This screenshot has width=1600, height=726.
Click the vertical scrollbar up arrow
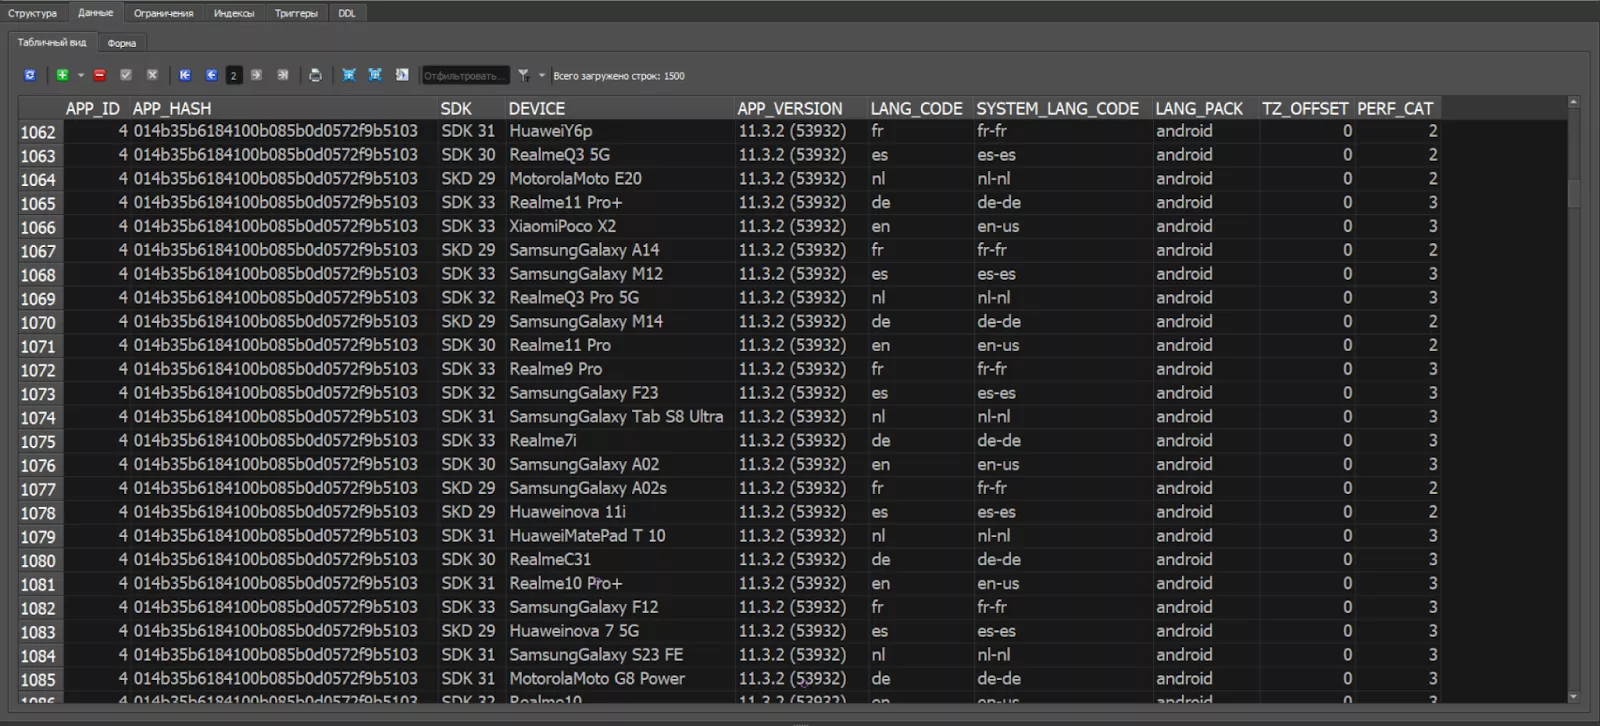pyautogui.click(x=1573, y=102)
